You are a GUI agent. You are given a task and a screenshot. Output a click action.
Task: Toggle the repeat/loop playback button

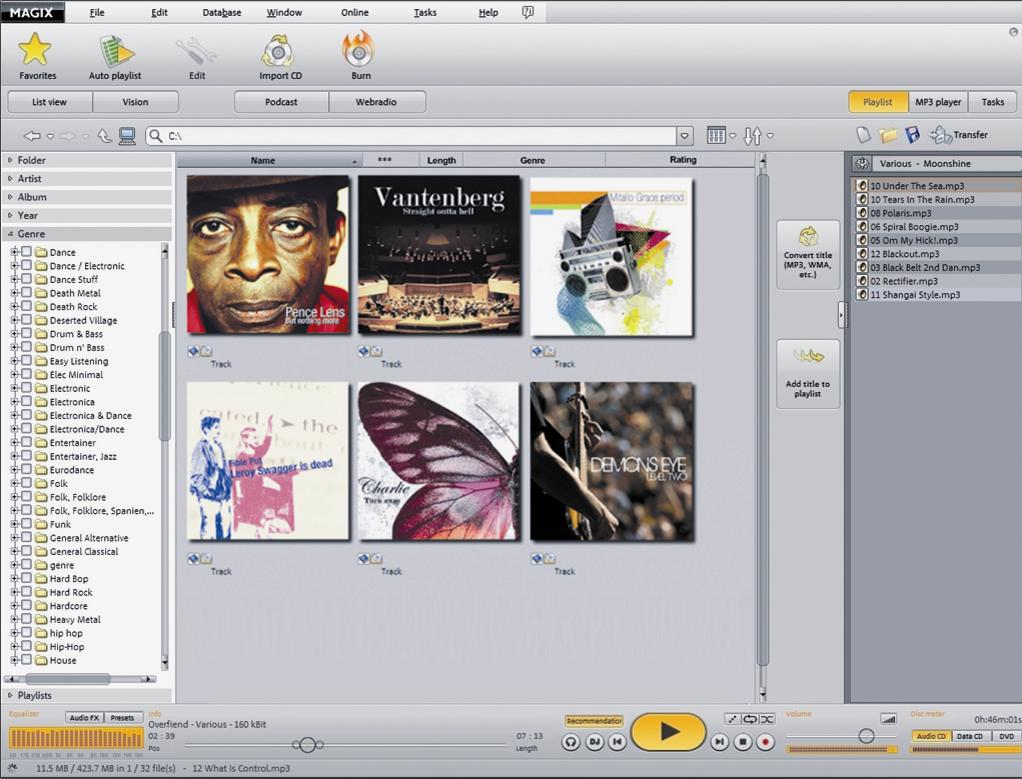749,719
